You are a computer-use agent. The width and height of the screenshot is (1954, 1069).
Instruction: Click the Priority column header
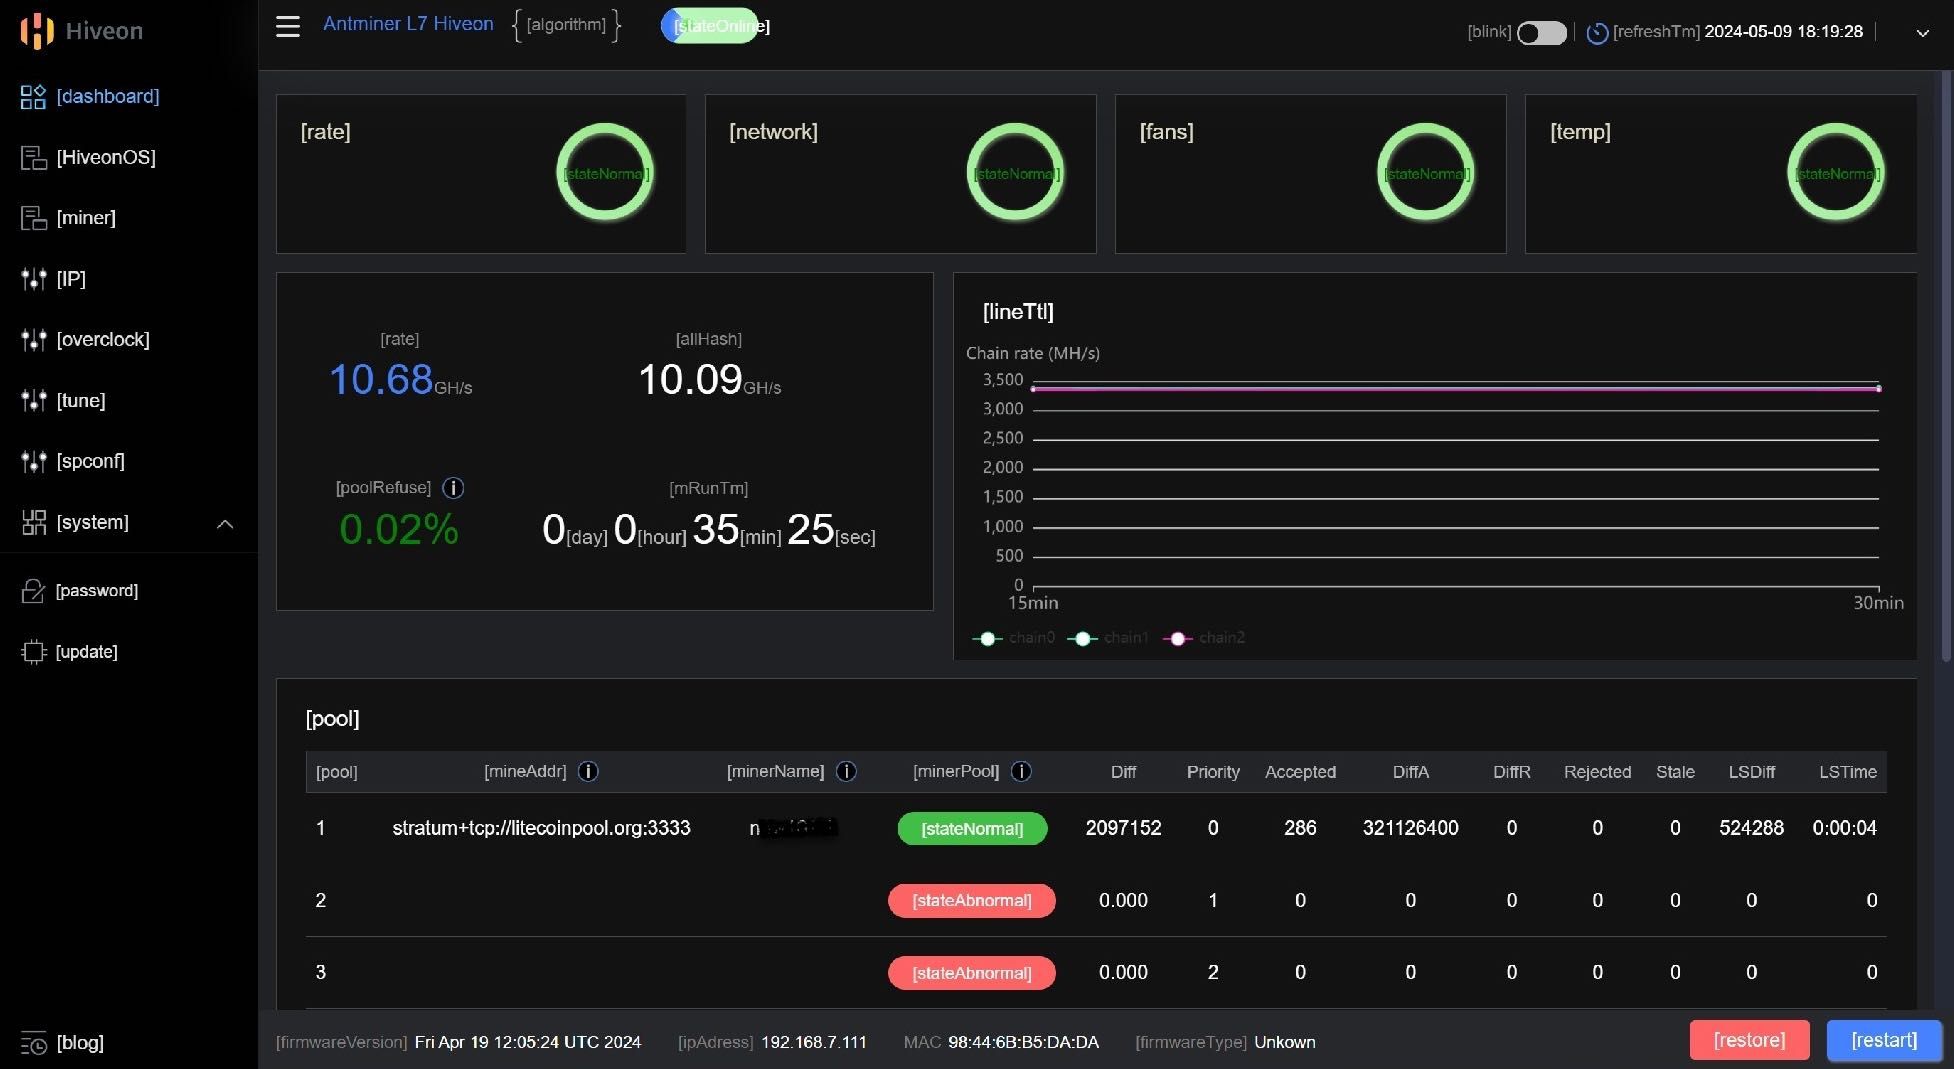coord(1213,772)
